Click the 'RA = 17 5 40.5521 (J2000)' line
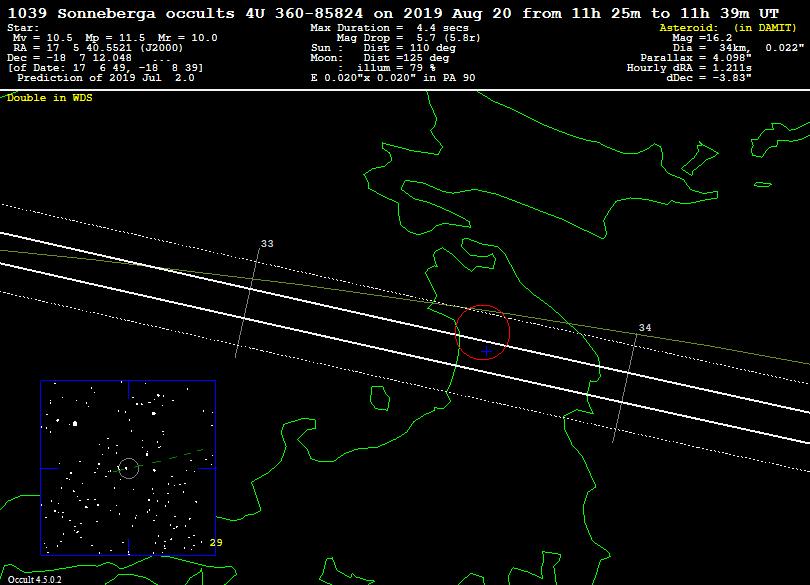Viewport: 810px width, 585px height. point(98,48)
